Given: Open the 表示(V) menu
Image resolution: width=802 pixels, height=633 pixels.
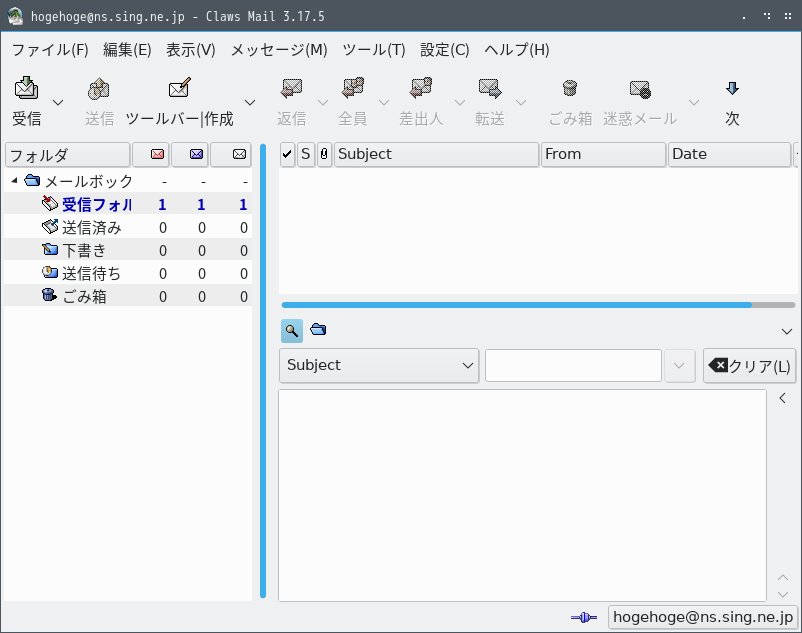Looking at the screenshot, I should pyautogui.click(x=191, y=50).
